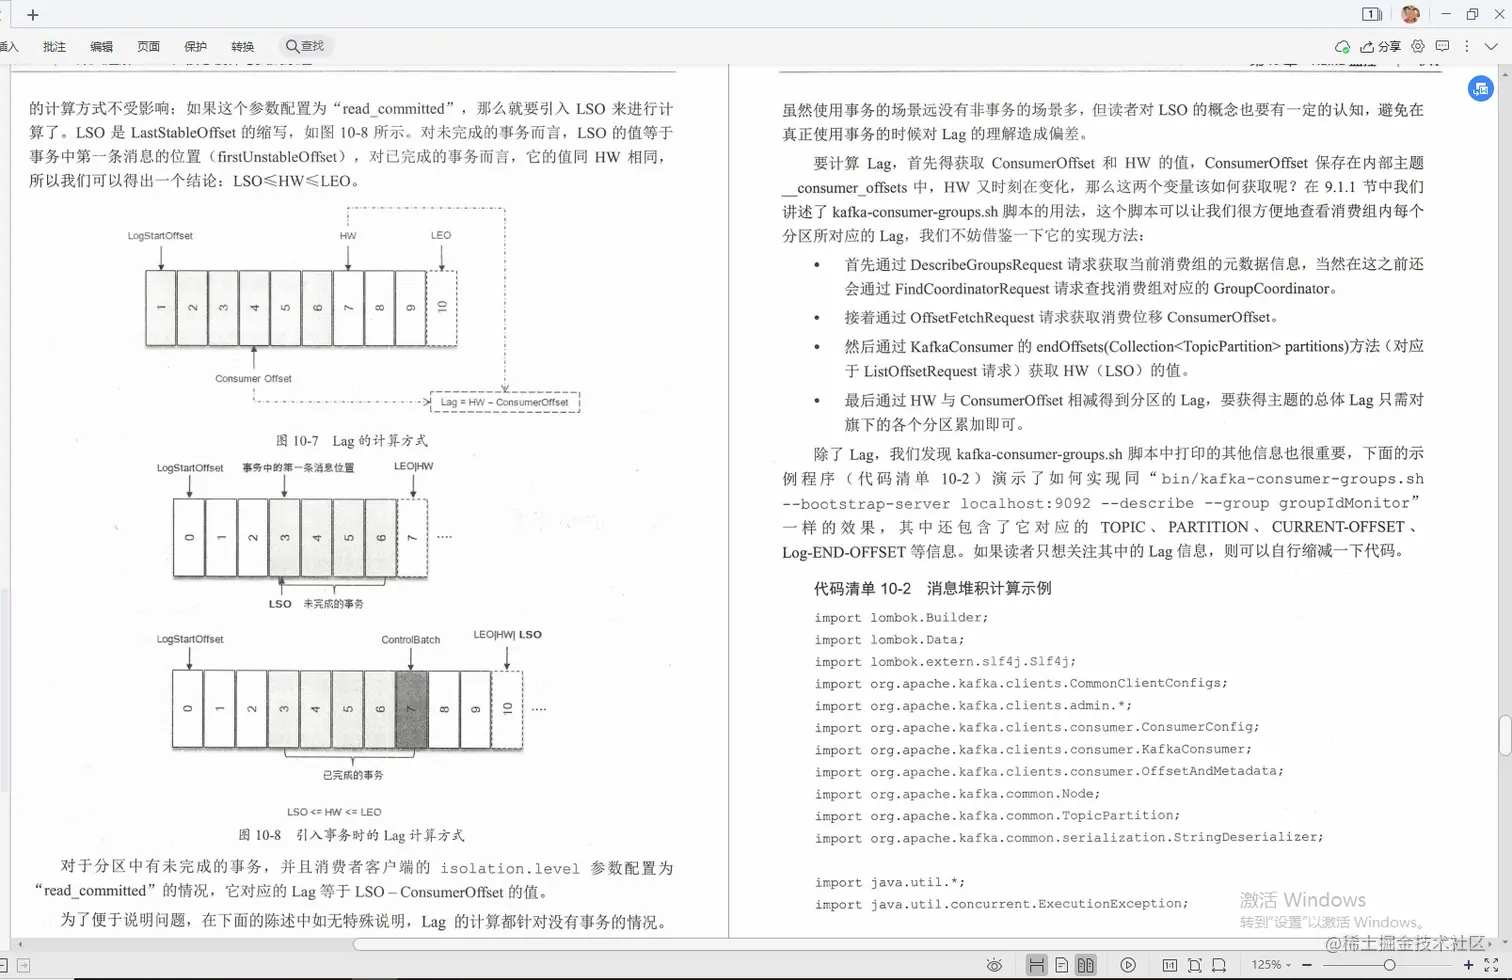Switch to the 批注 (Annotate) tab
Screen dimensions: 1512x980
coord(54,46)
